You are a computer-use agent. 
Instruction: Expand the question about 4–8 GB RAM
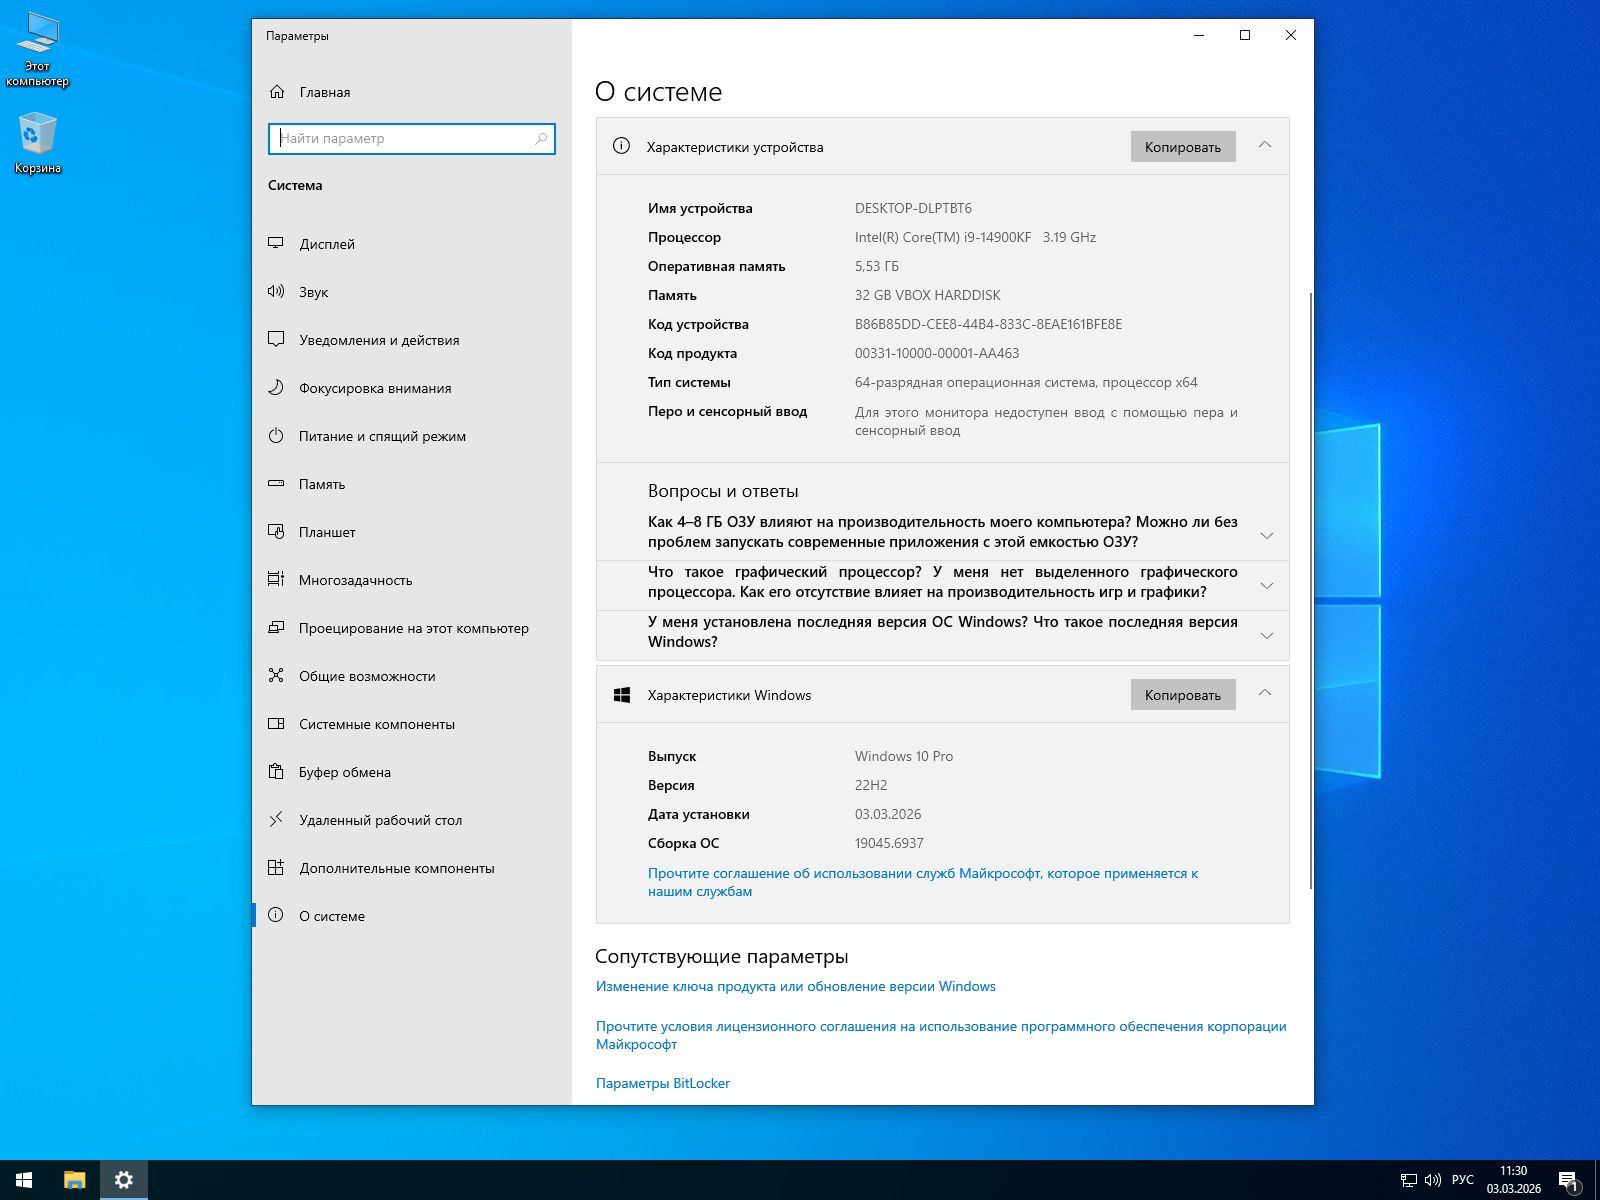coord(1266,535)
